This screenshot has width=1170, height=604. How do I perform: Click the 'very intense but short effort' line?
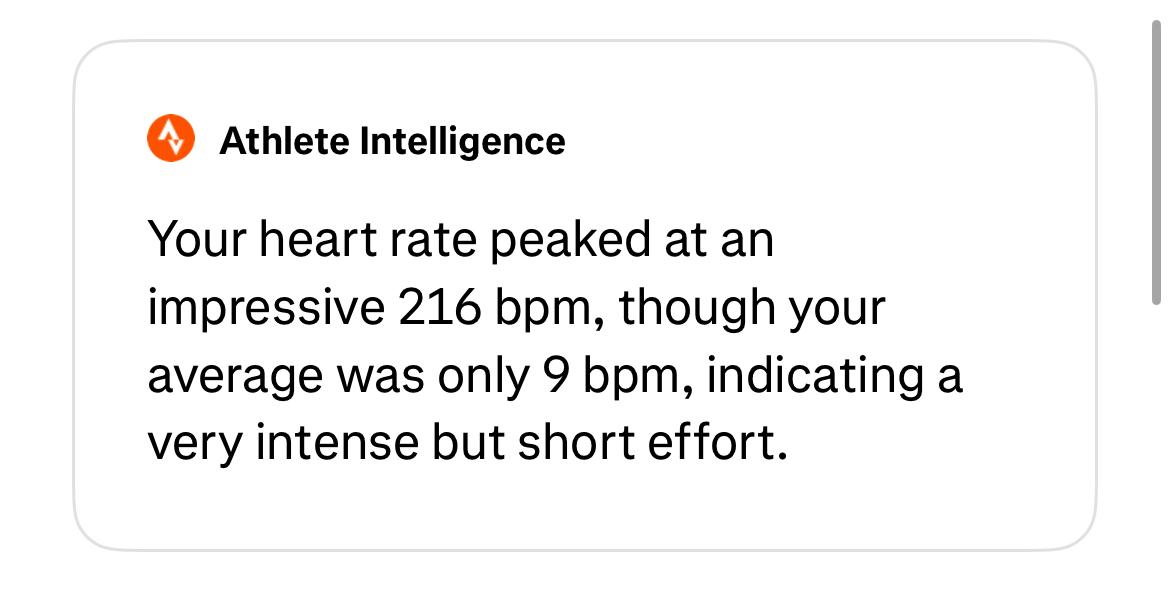[x=468, y=443]
